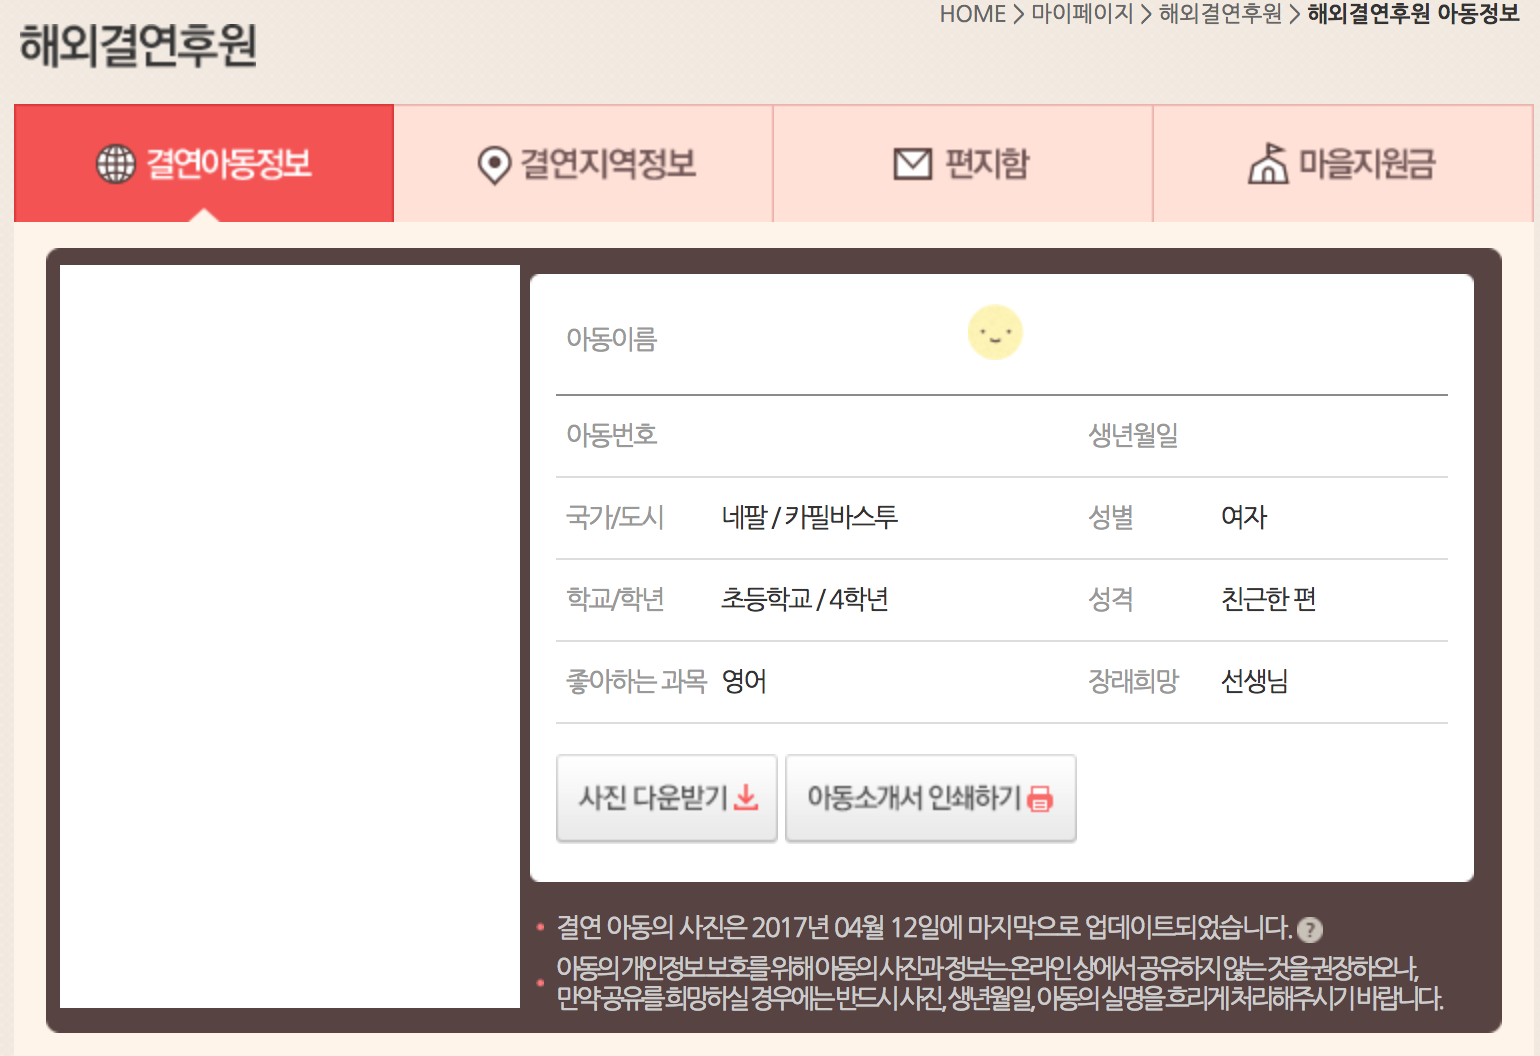Image resolution: width=1540 pixels, height=1056 pixels.
Task: Click the red download arrow icon
Action: [746, 797]
